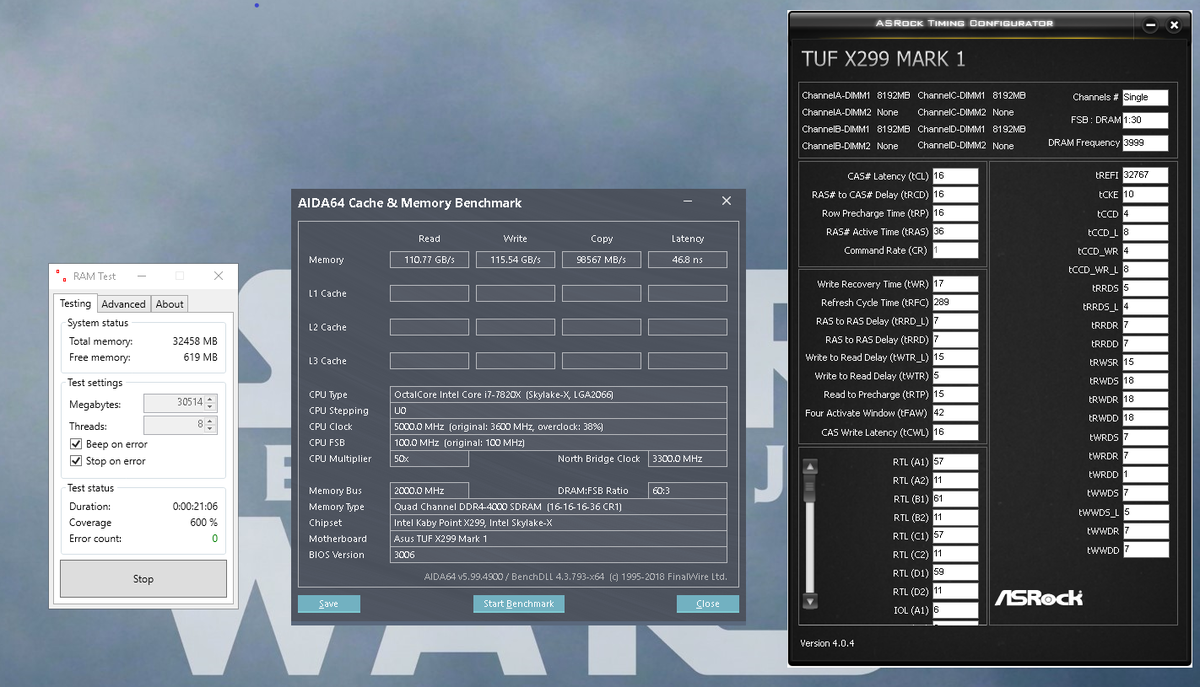Click the Memory Bus value 2000.0 MHz
The image size is (1200, 687).
pyautogui.click(x=429, y=491)
